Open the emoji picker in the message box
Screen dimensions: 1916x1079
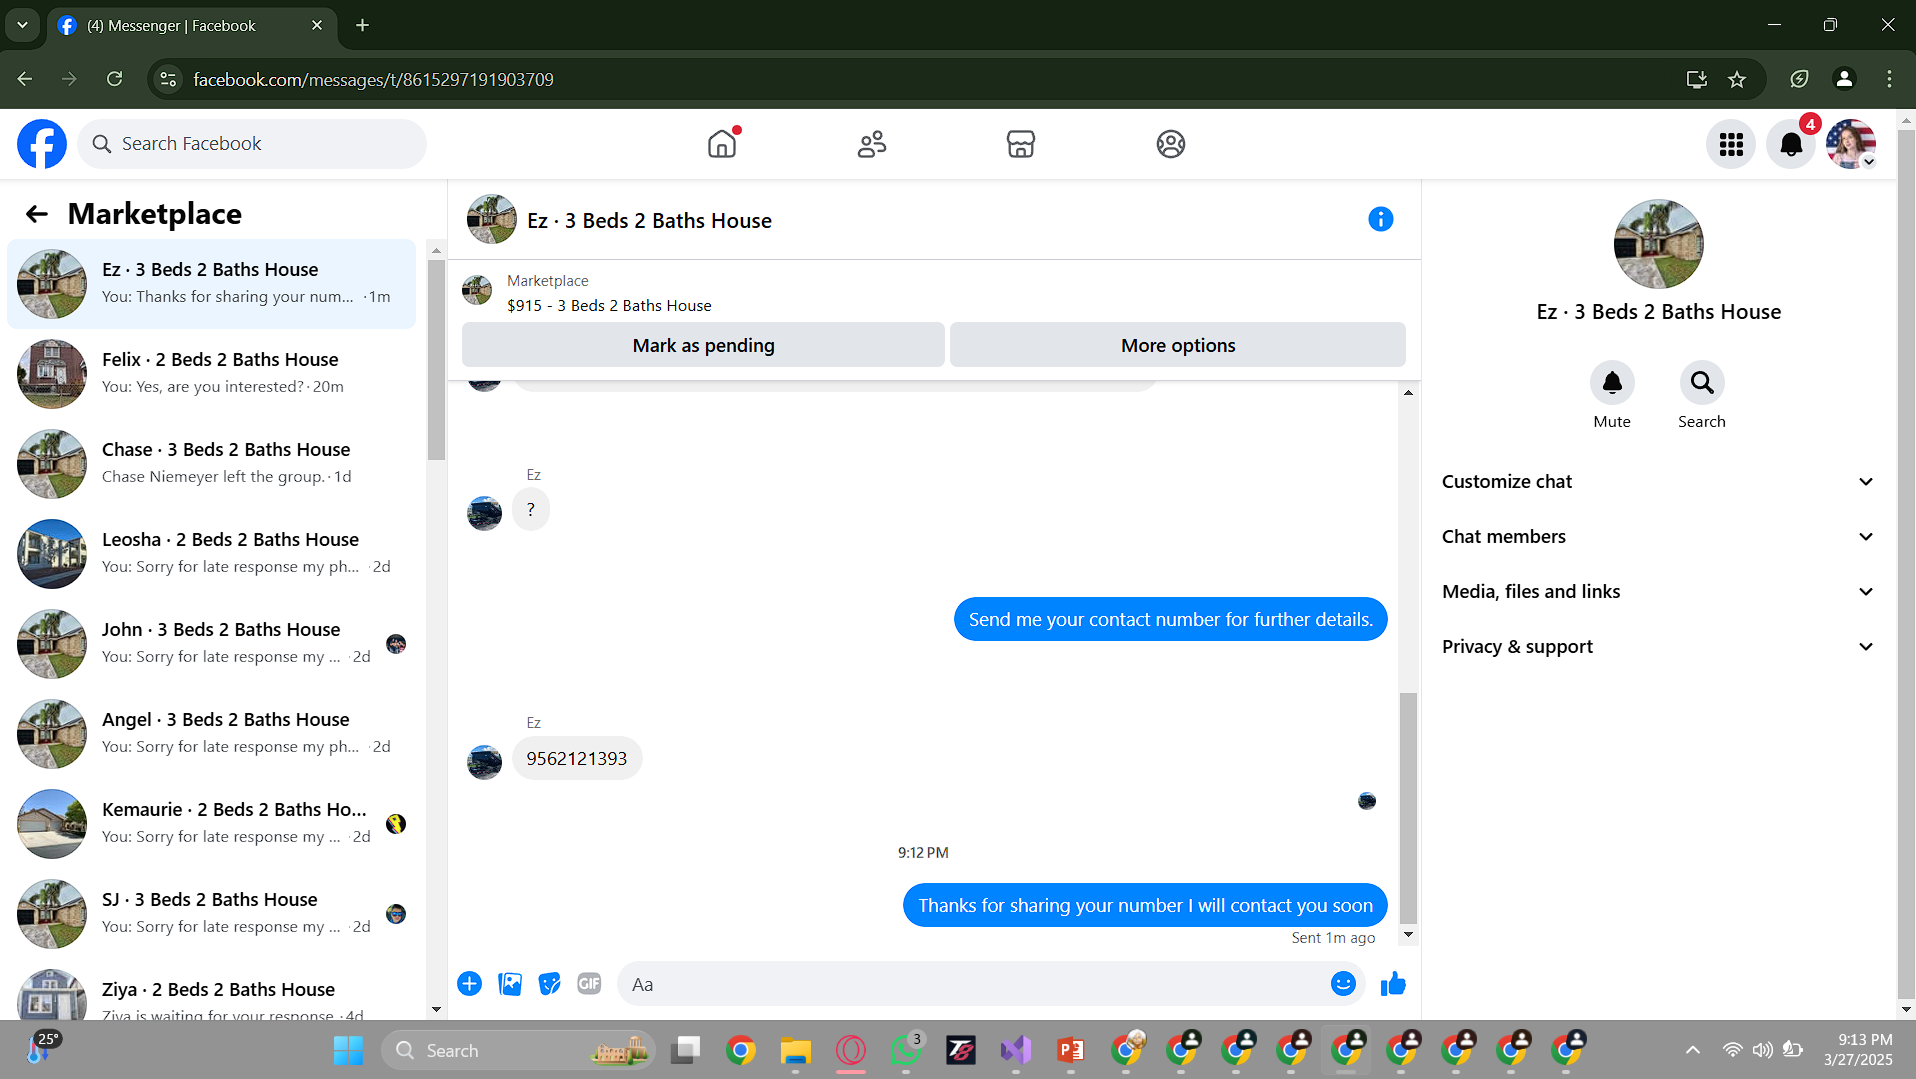(x=1343, y=984)
